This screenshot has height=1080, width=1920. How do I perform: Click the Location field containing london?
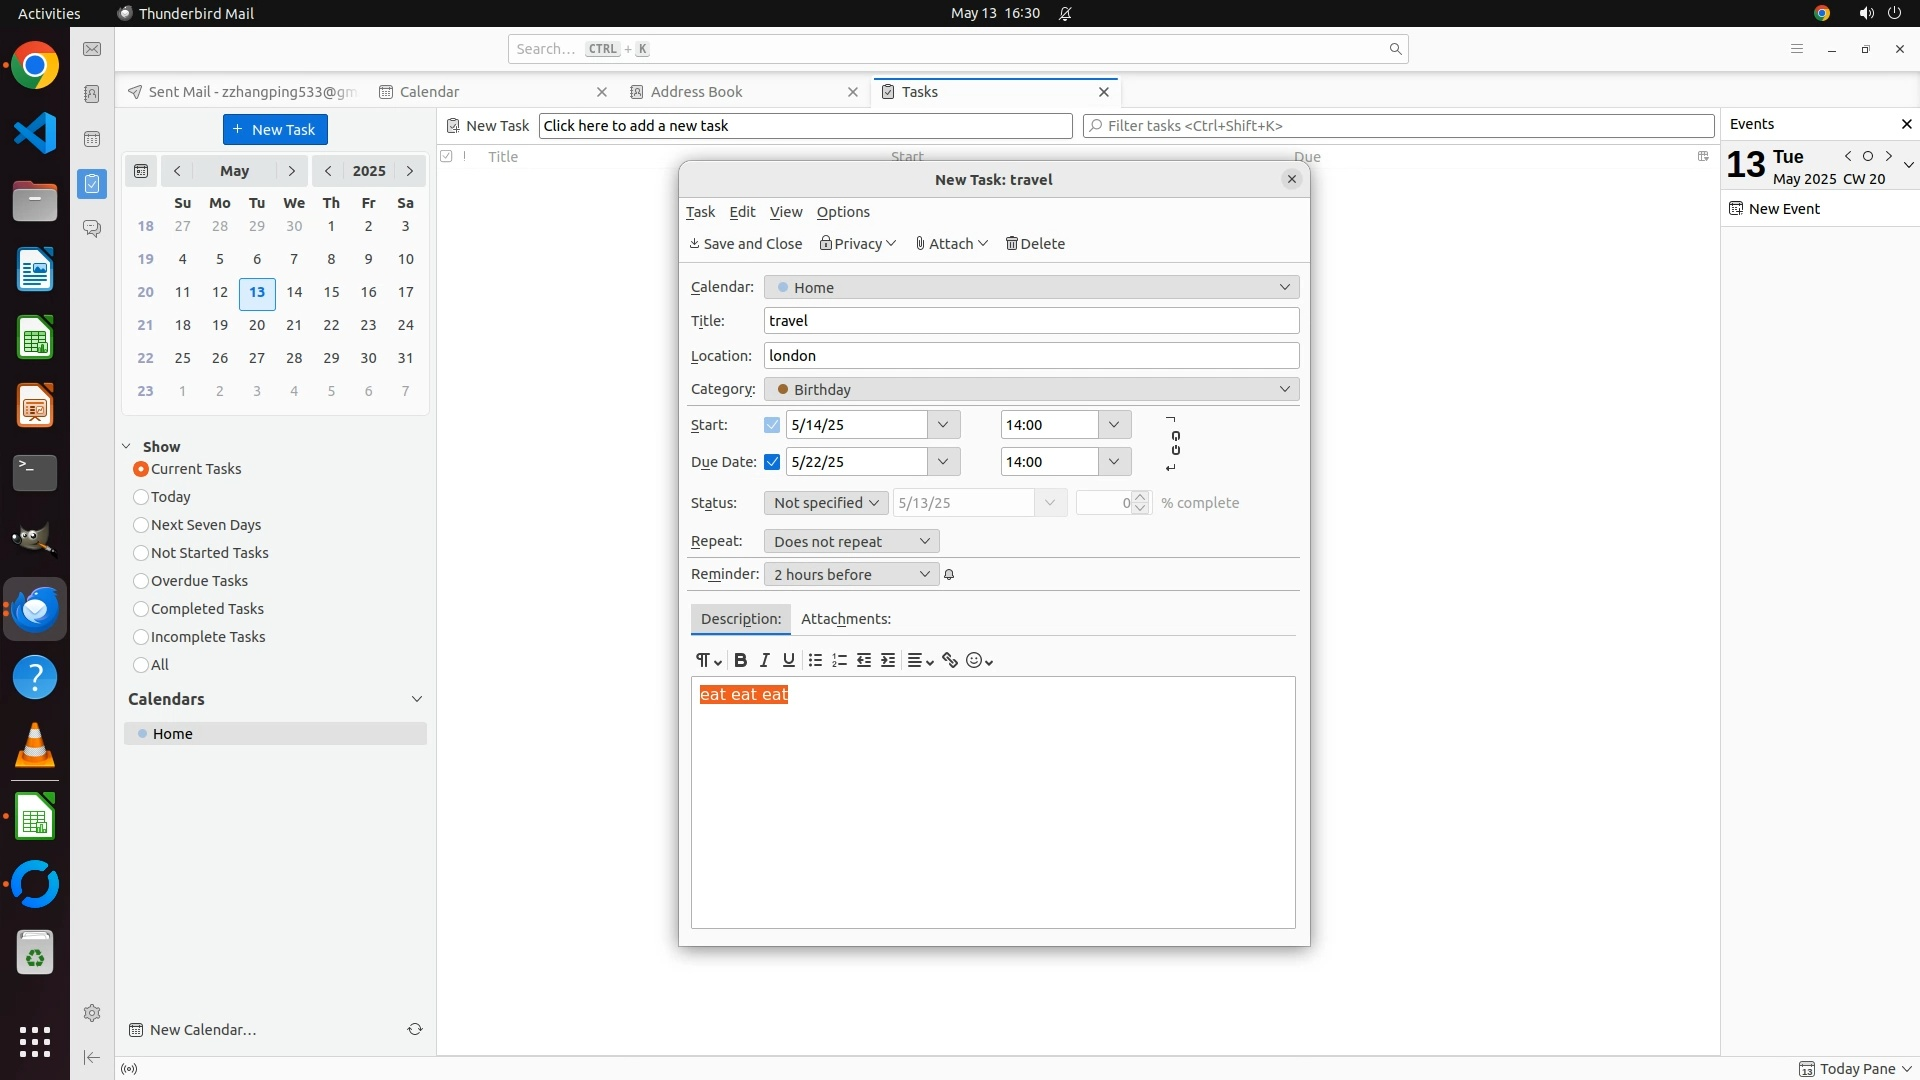click(x=1031, y=356)
